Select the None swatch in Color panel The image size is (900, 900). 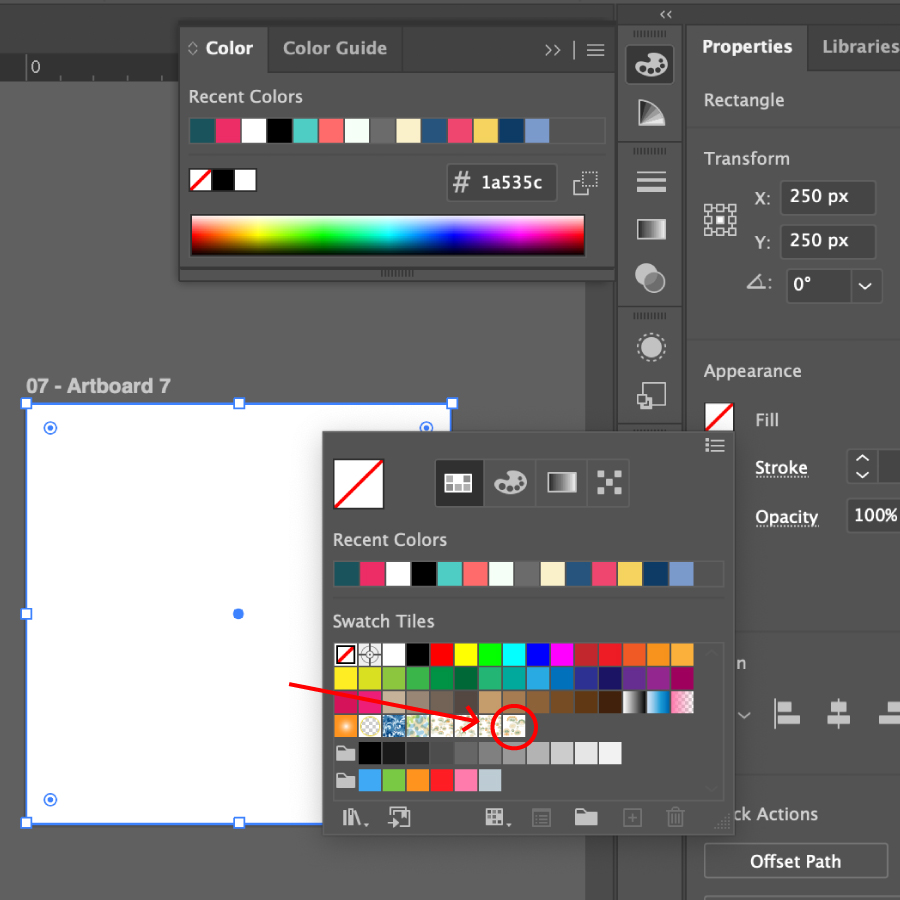[200, 180]
